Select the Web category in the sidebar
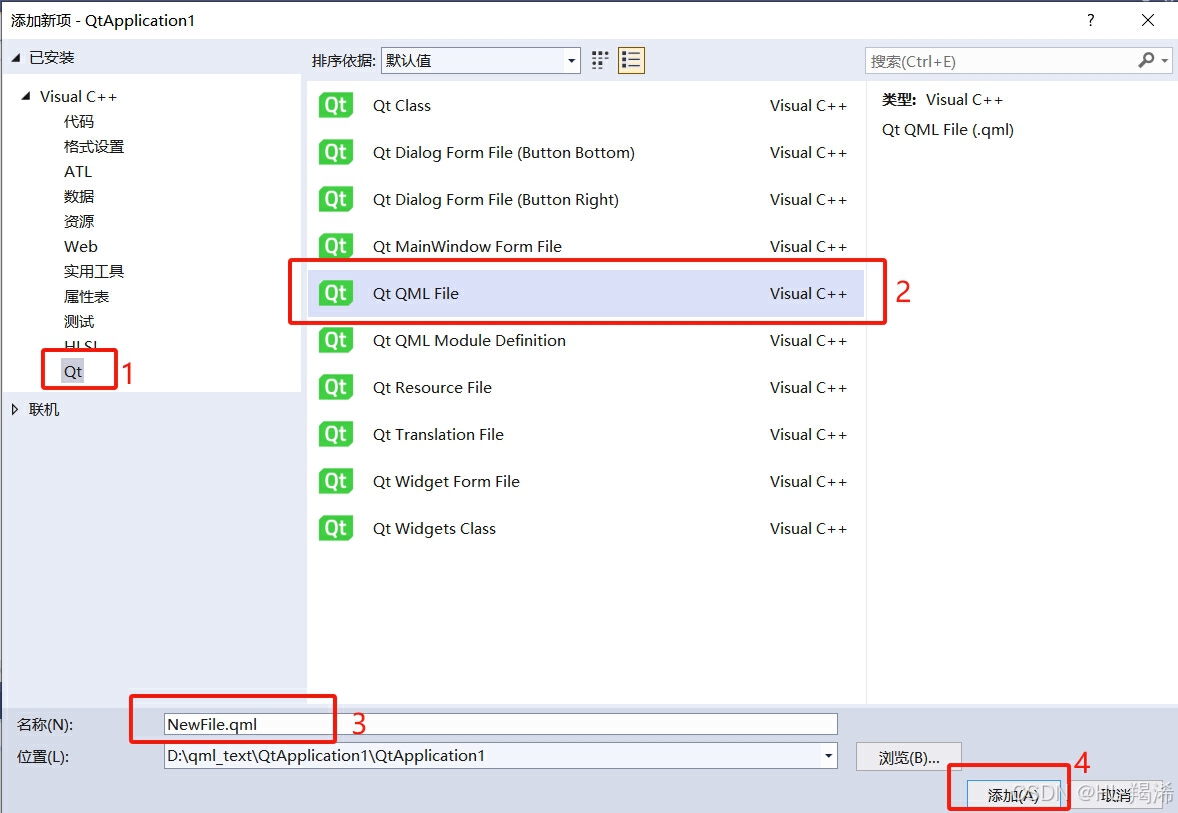Image resolution: width=1178 pixels, height=813 pixels. coord(80,246)
